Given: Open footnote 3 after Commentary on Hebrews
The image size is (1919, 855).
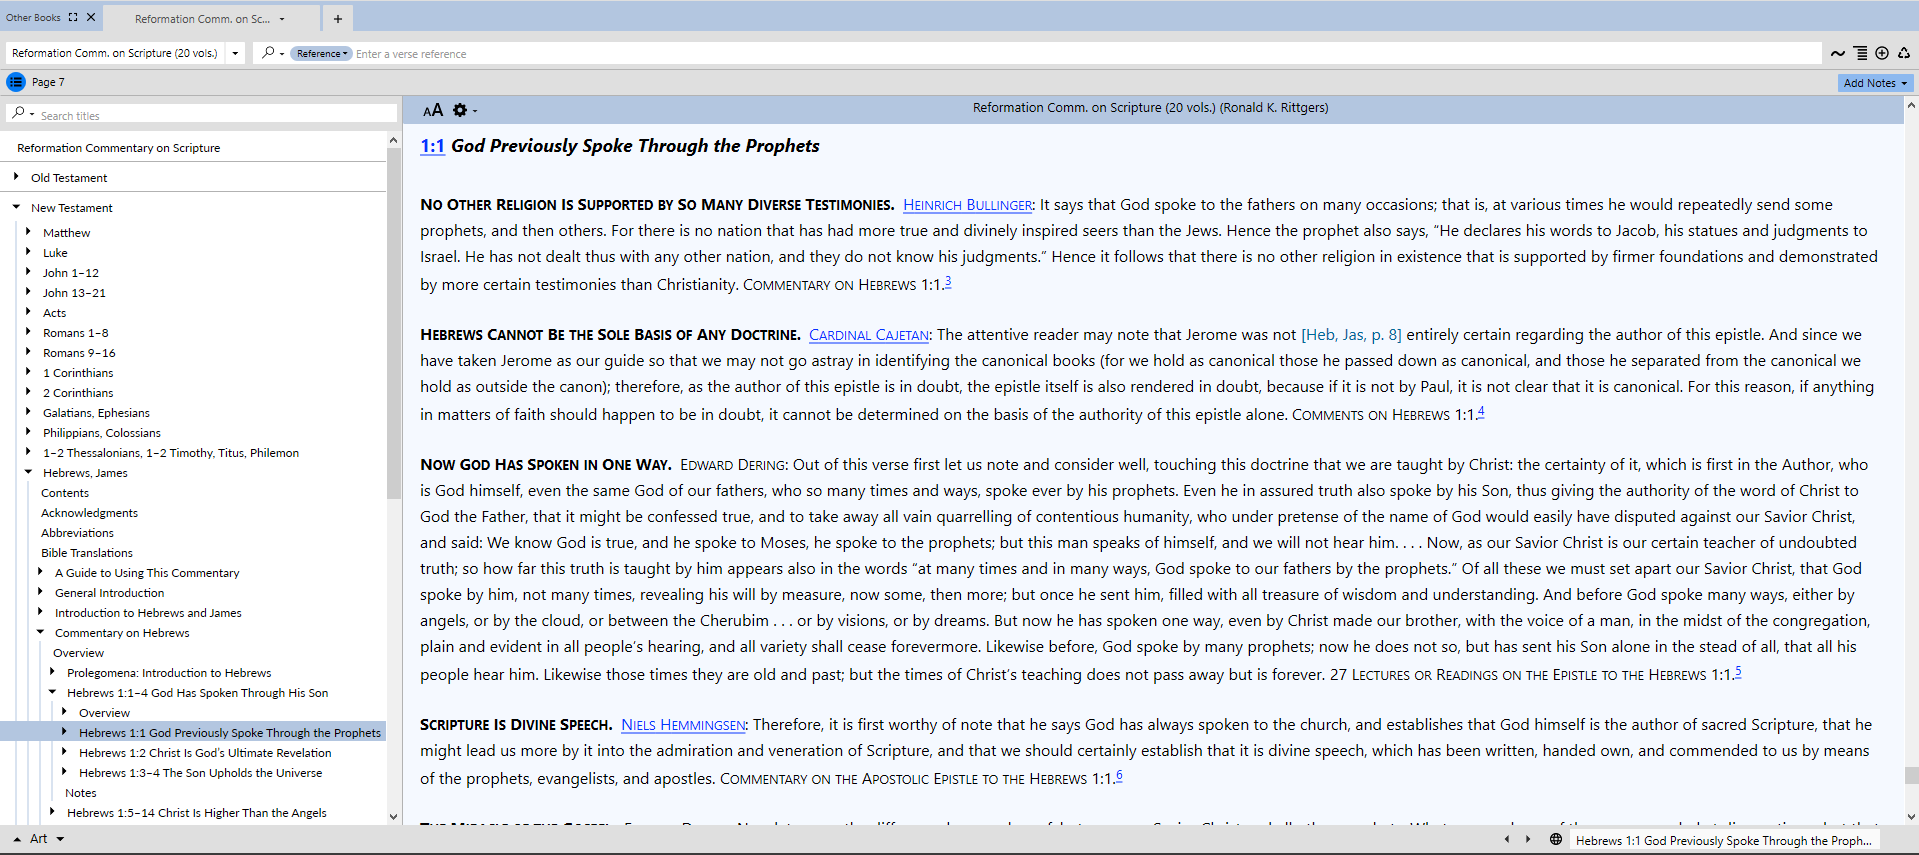Looking at the screenshot, I should coord(948,282).
